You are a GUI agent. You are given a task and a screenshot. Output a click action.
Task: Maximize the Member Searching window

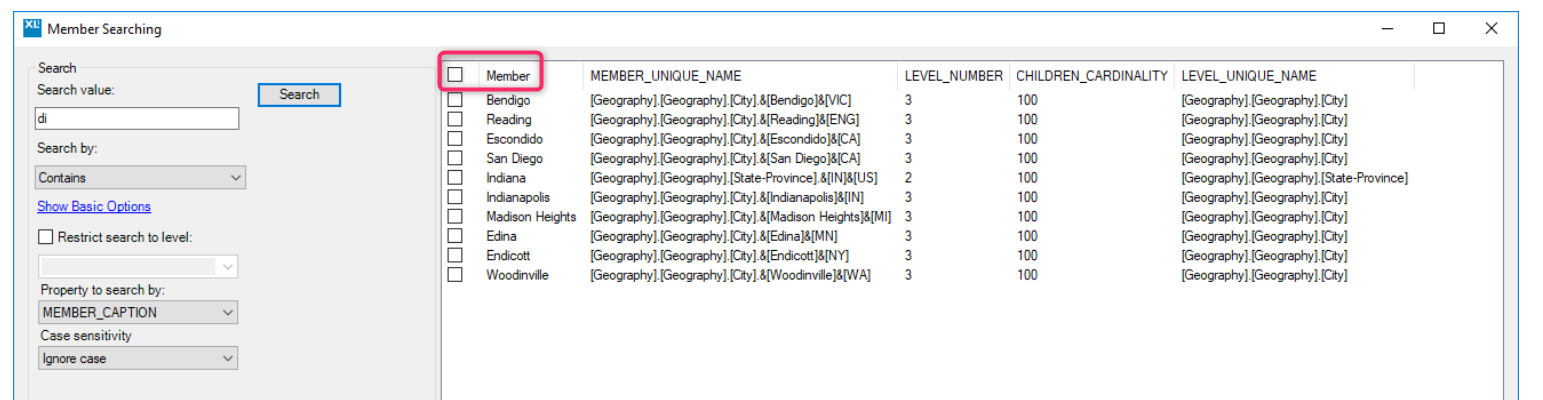tap(1438, 29)
